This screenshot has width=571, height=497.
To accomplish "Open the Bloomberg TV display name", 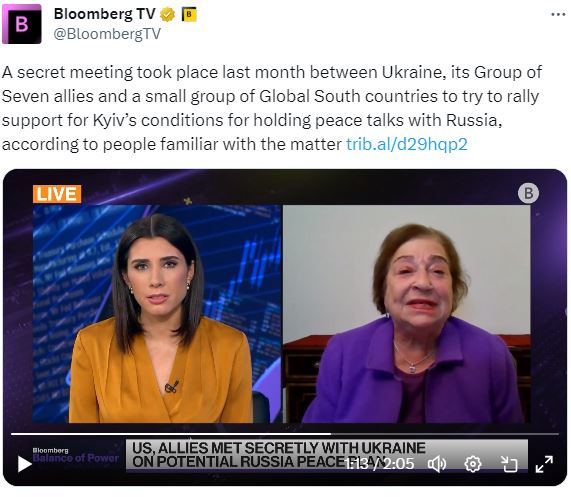I will click(105, 14).
